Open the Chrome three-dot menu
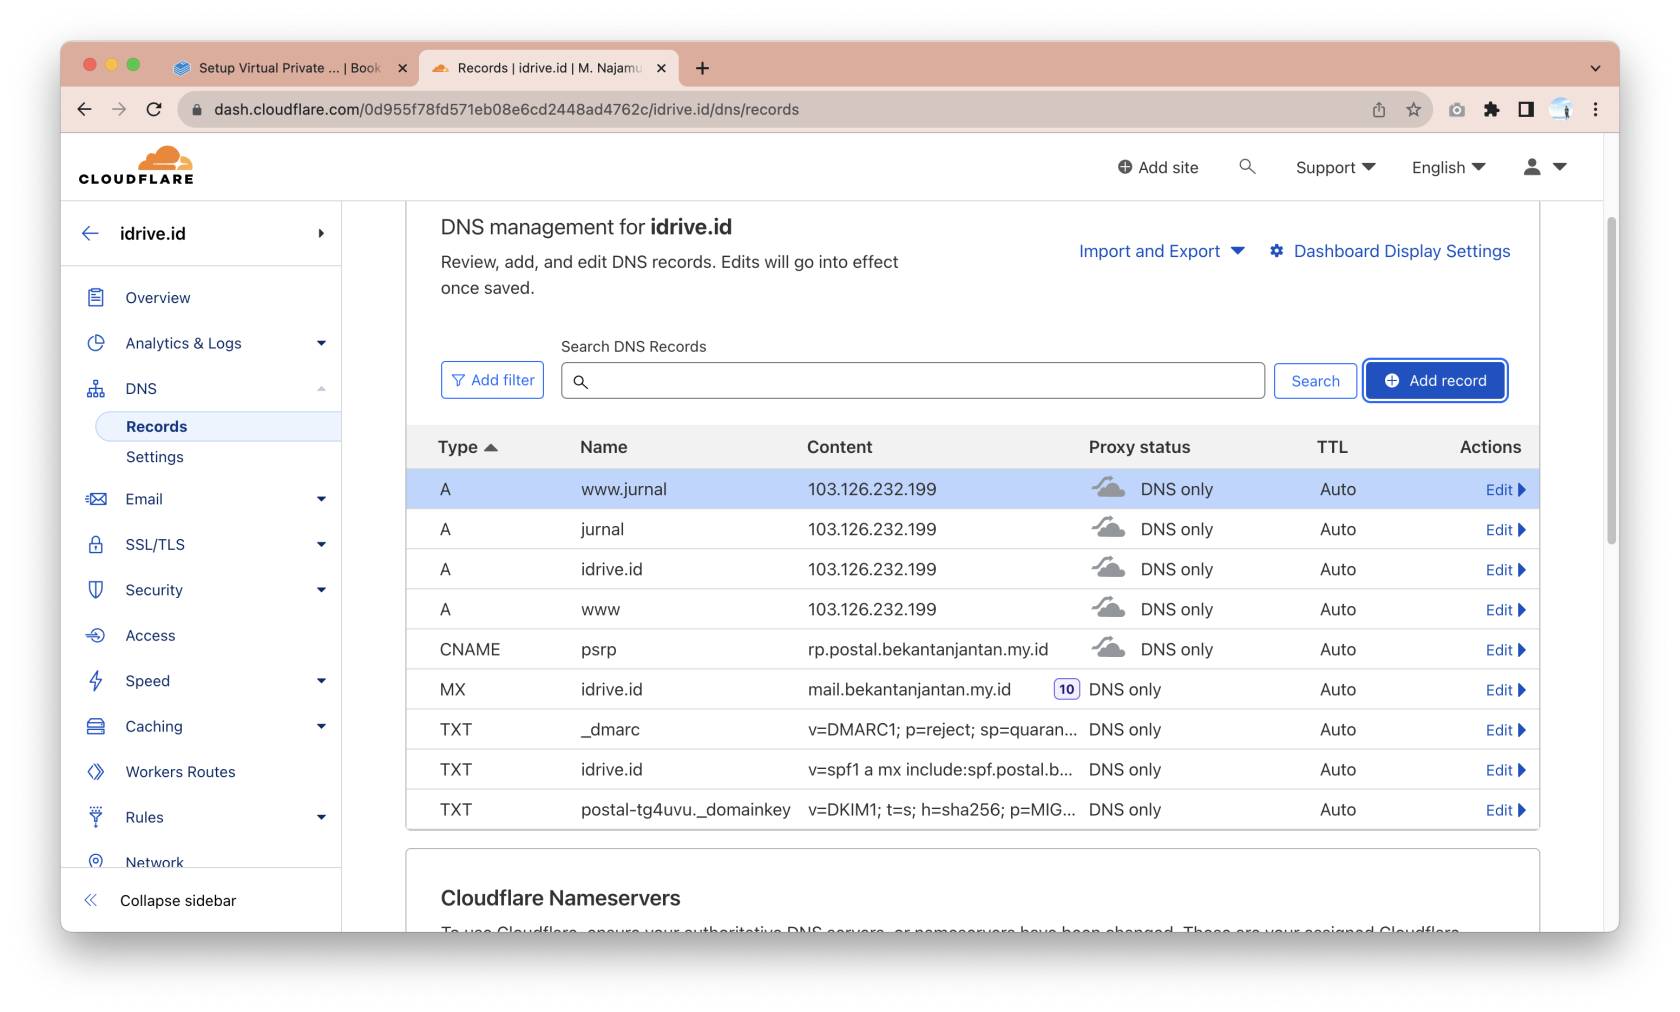Image resolution: width=1680 pixels, height=1012 pixels. (x=1595, y=109)
